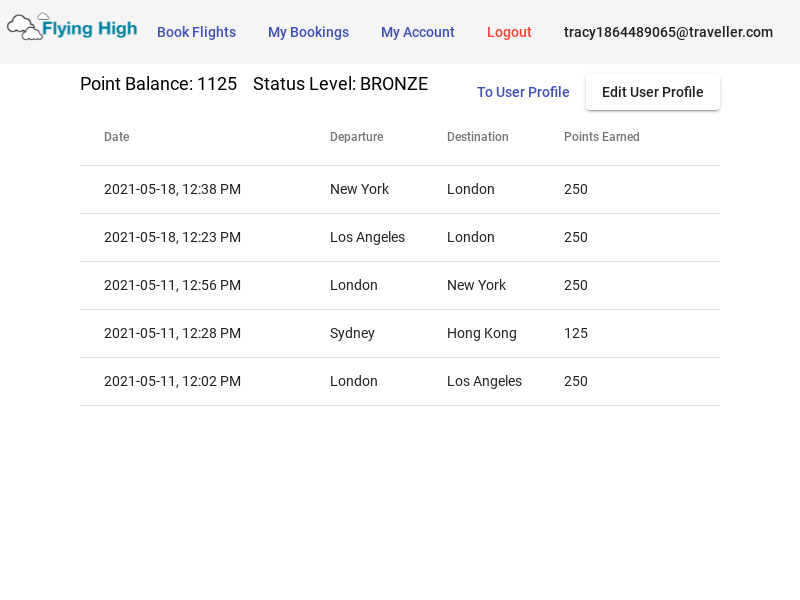Click the Status Level BRONZE text
Image resolution: width=800 pixels, height=600 pixels.
click(x=340, y=84)
